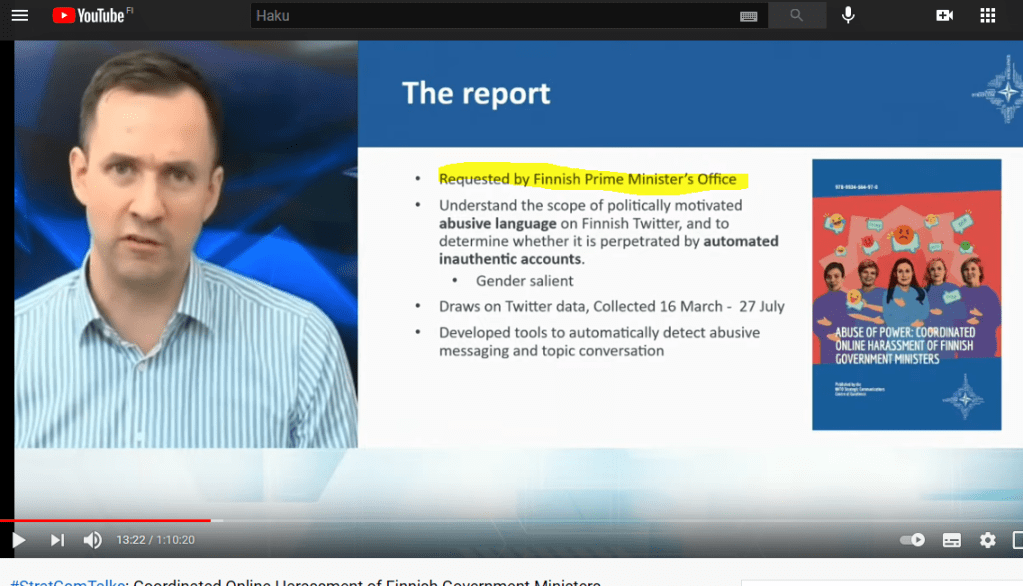Open the on-screen keyboard in search bar
Screen dimensions: 1023x586
pos(748,16)
